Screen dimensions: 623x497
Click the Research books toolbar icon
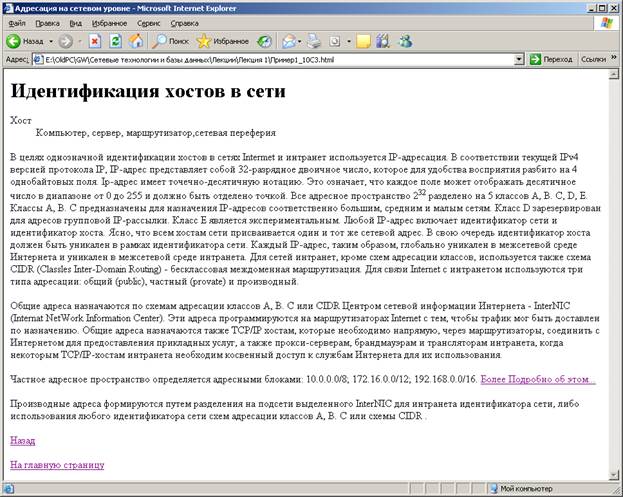pyautogui.click(x=383, y=41)
